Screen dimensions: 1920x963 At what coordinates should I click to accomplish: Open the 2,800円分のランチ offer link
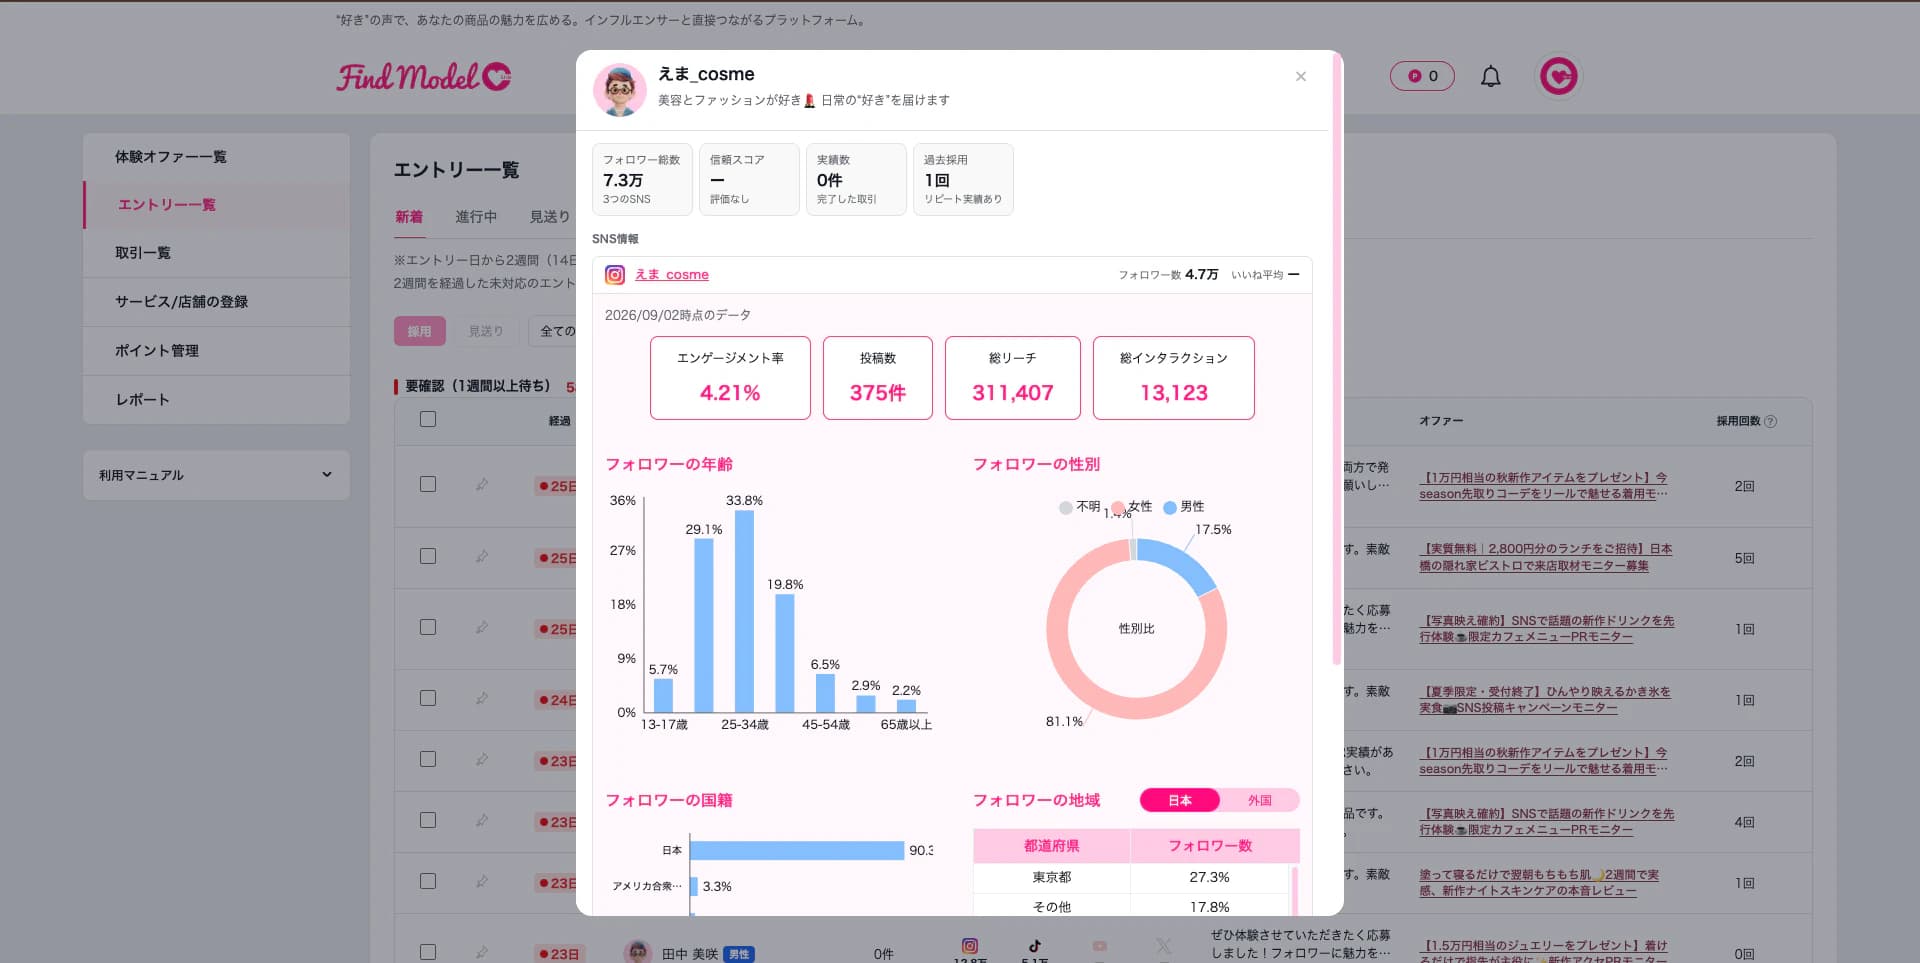[1546, 557]
